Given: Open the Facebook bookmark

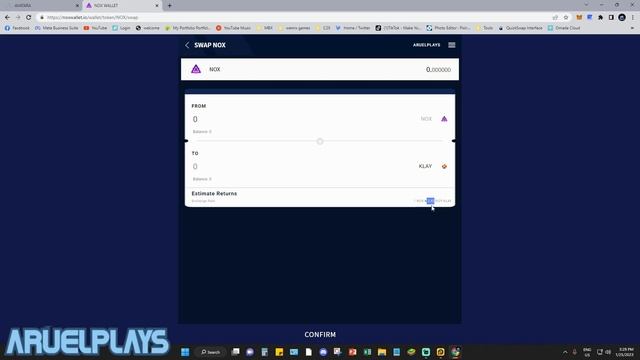Looking at the screenshot, I should pos(17,28).
